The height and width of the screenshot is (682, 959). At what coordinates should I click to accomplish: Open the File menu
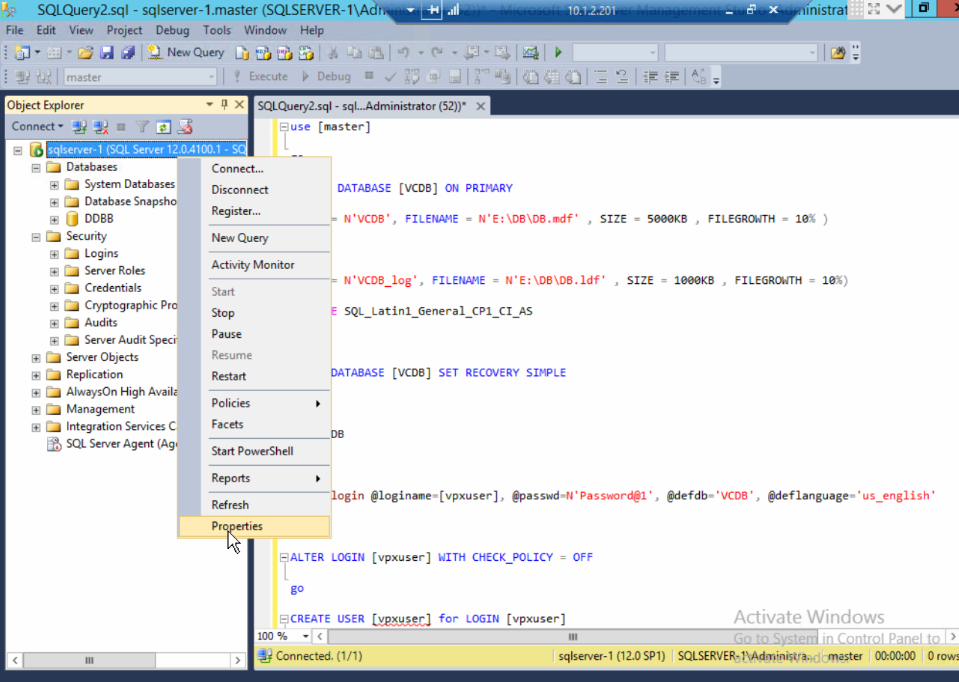pos(14,30)
